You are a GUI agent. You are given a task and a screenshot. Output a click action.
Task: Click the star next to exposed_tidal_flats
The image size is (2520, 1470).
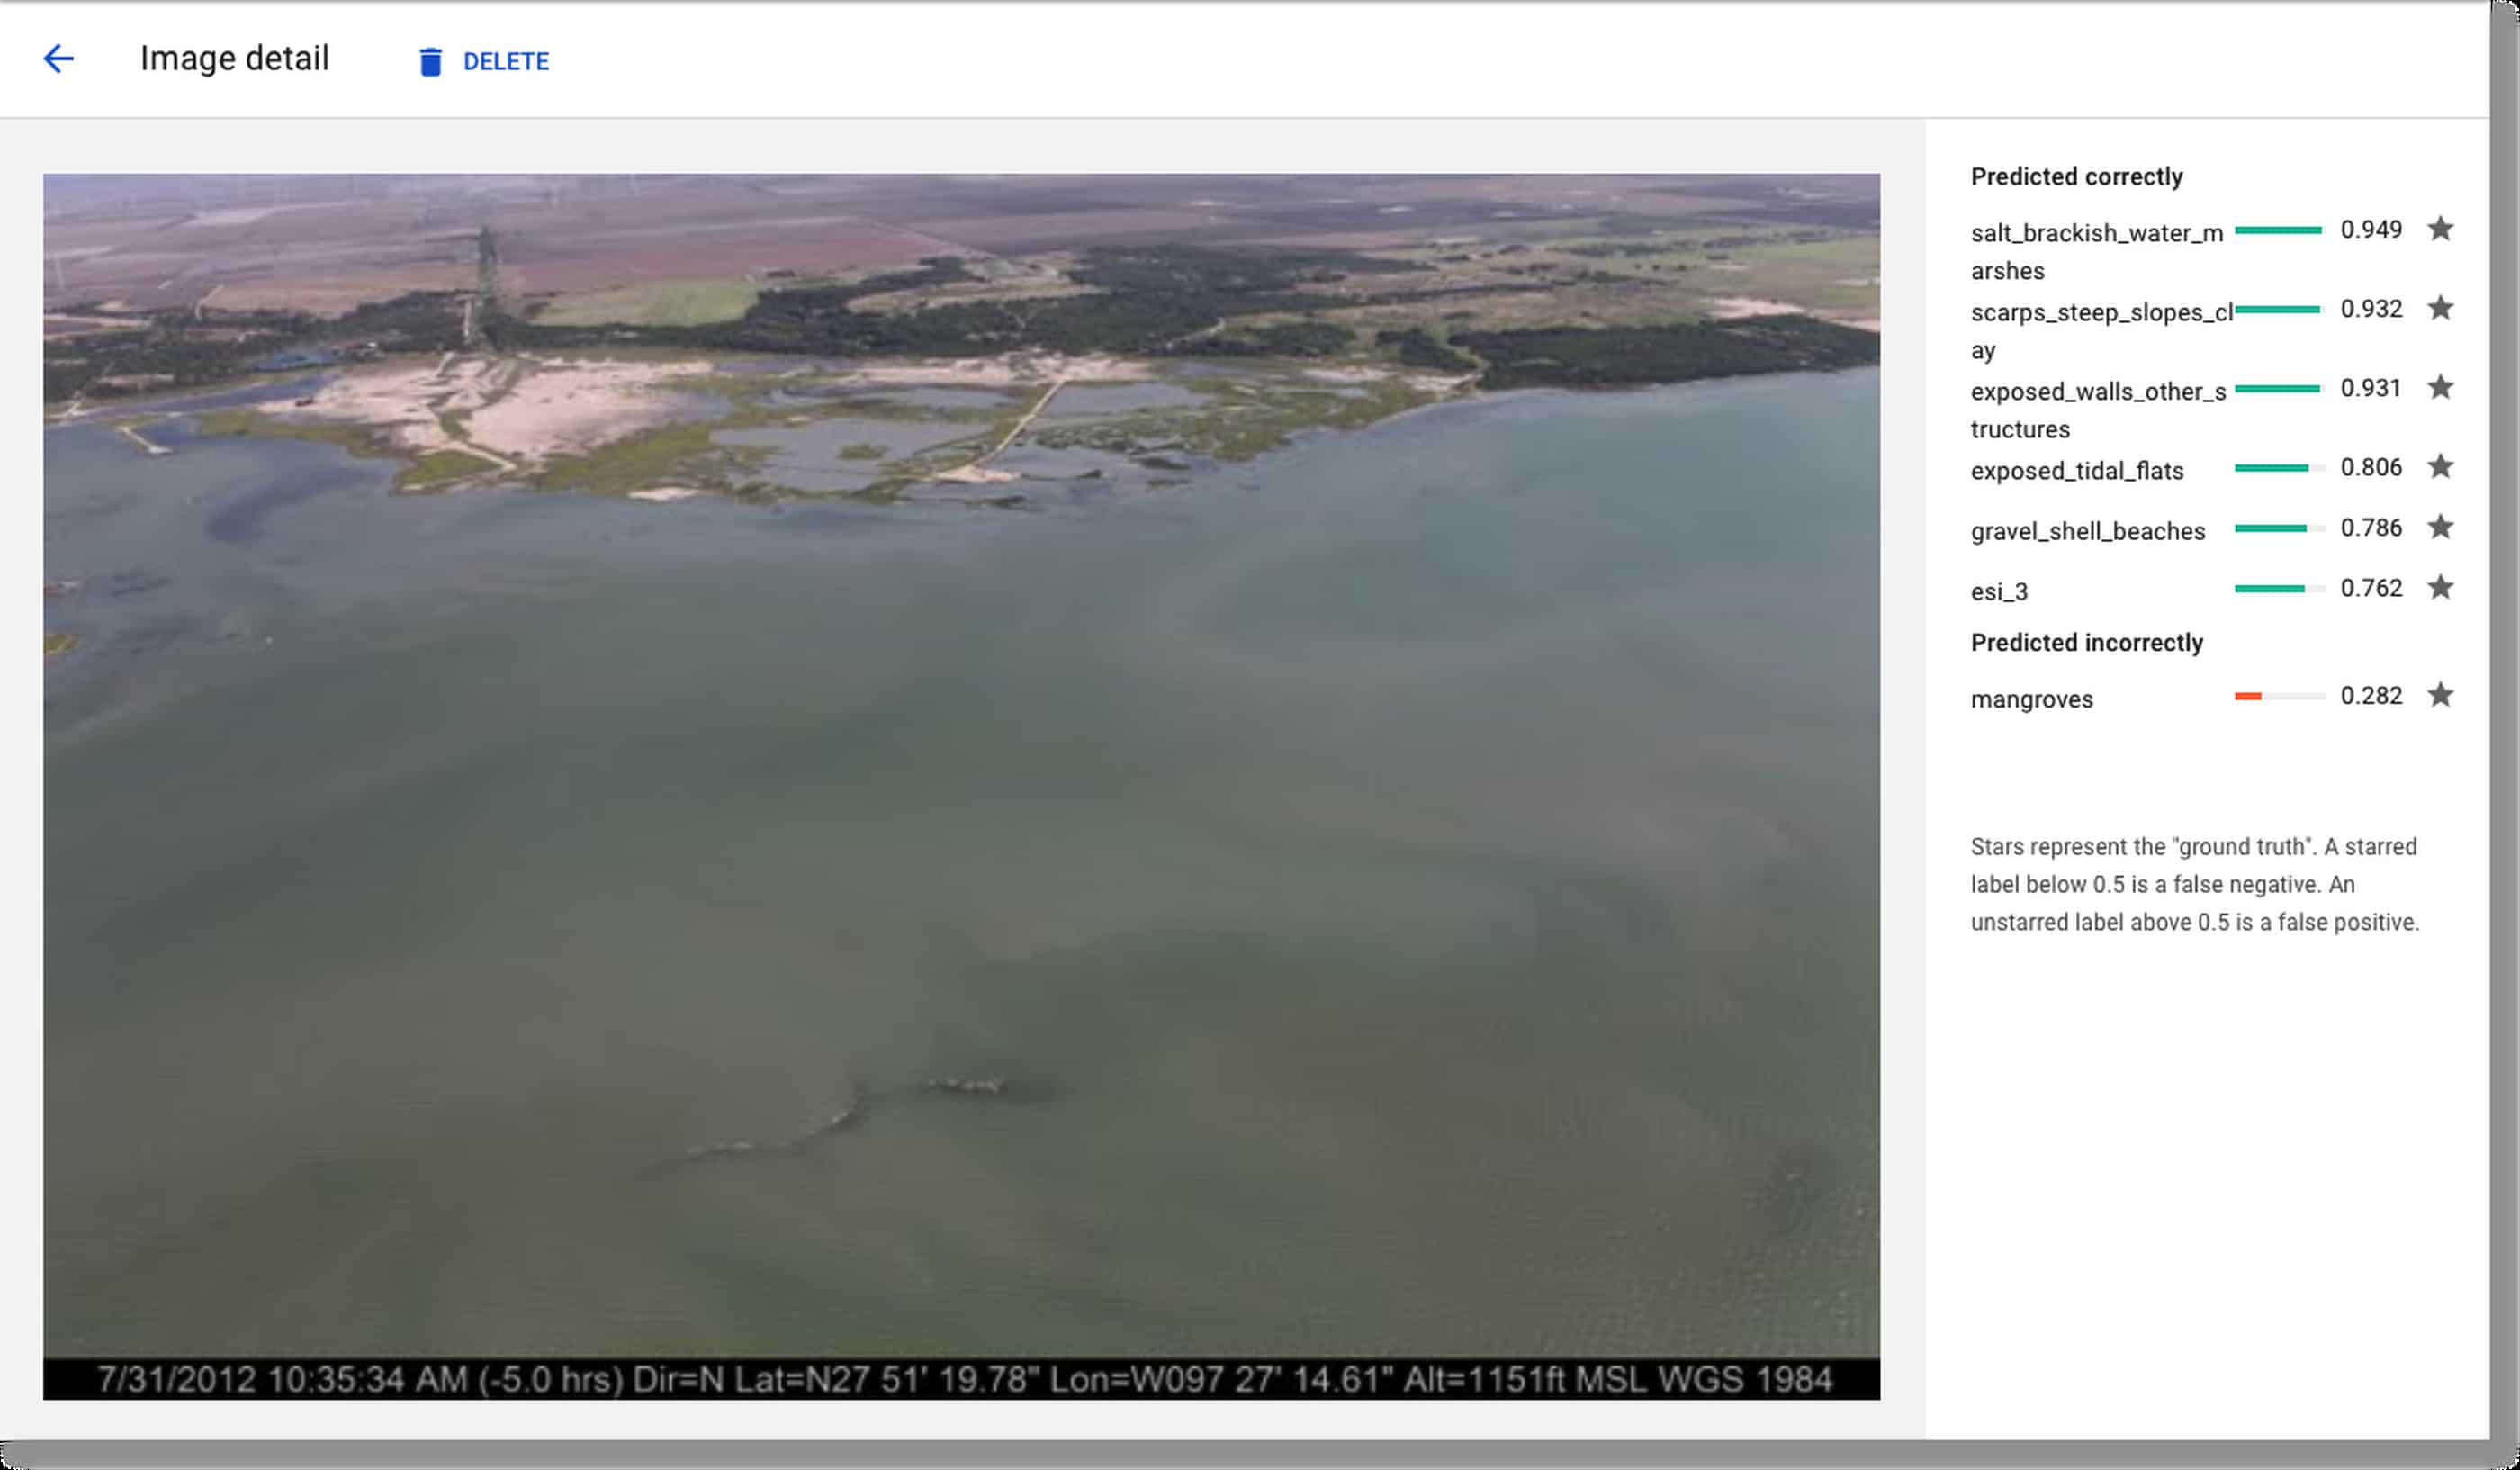point(2440,466)
